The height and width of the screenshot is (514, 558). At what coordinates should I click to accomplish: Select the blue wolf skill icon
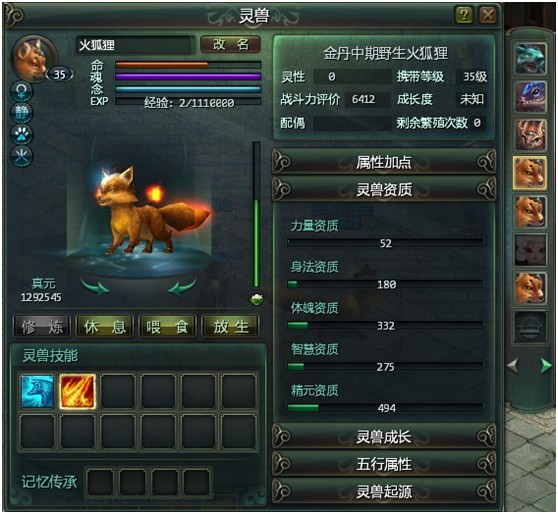[37, 391]
